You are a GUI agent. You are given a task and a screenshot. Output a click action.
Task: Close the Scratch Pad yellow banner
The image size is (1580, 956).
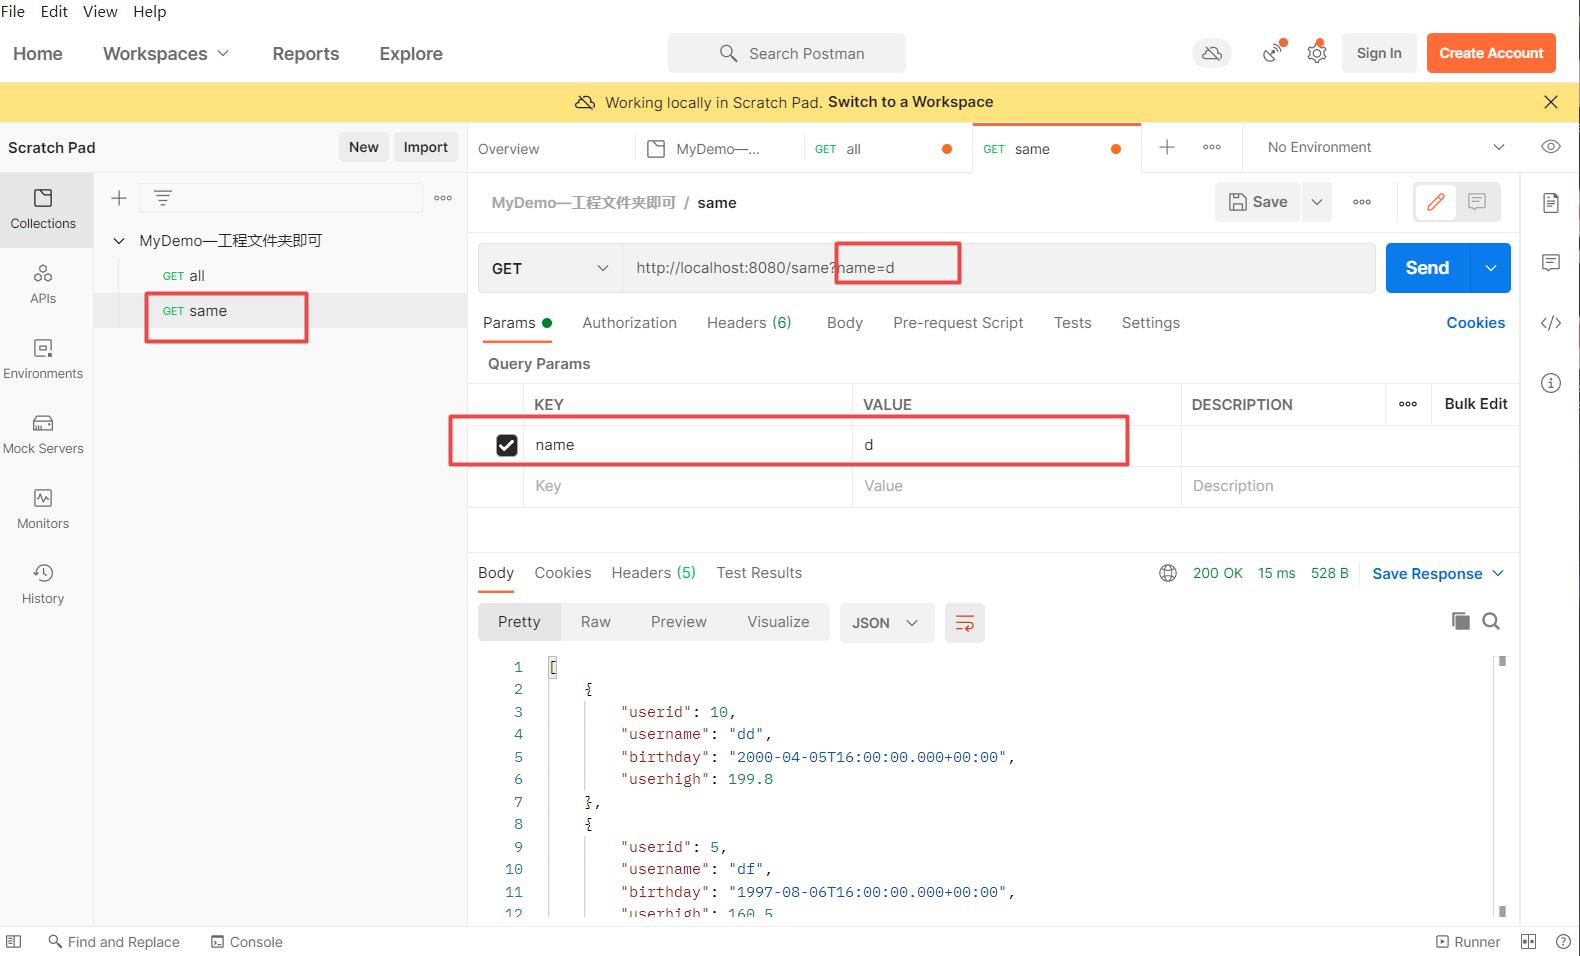click(x=1551, y=102)
